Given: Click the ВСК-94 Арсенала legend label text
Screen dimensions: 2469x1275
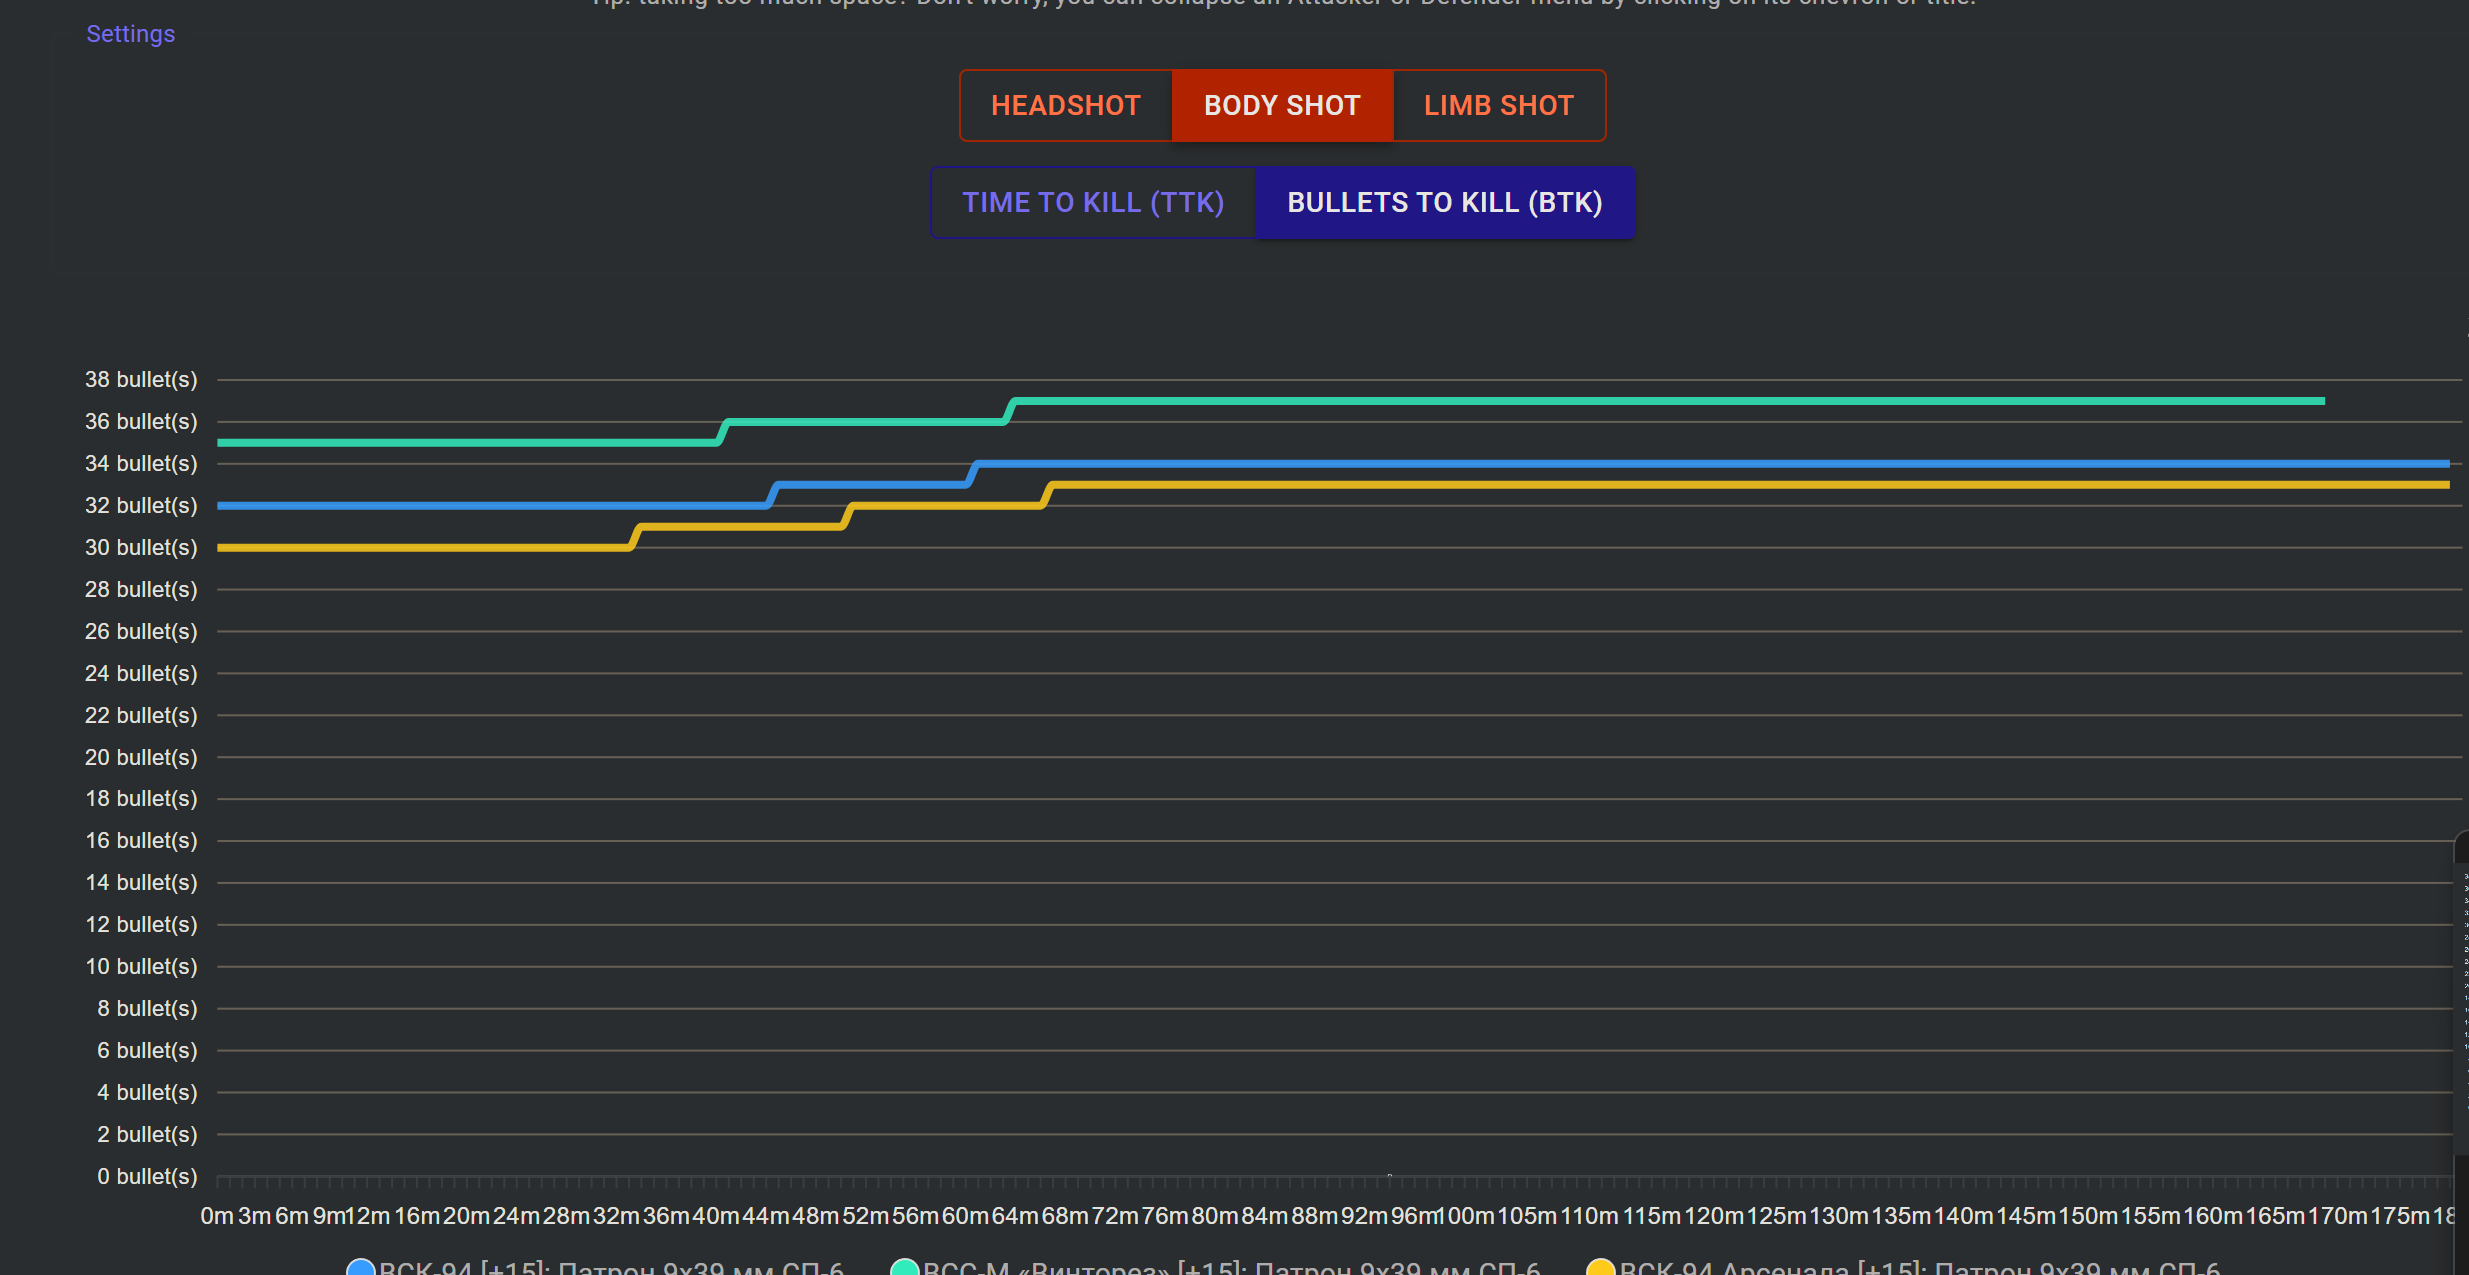Looking at the screenshot, I should [1920, 1268].
